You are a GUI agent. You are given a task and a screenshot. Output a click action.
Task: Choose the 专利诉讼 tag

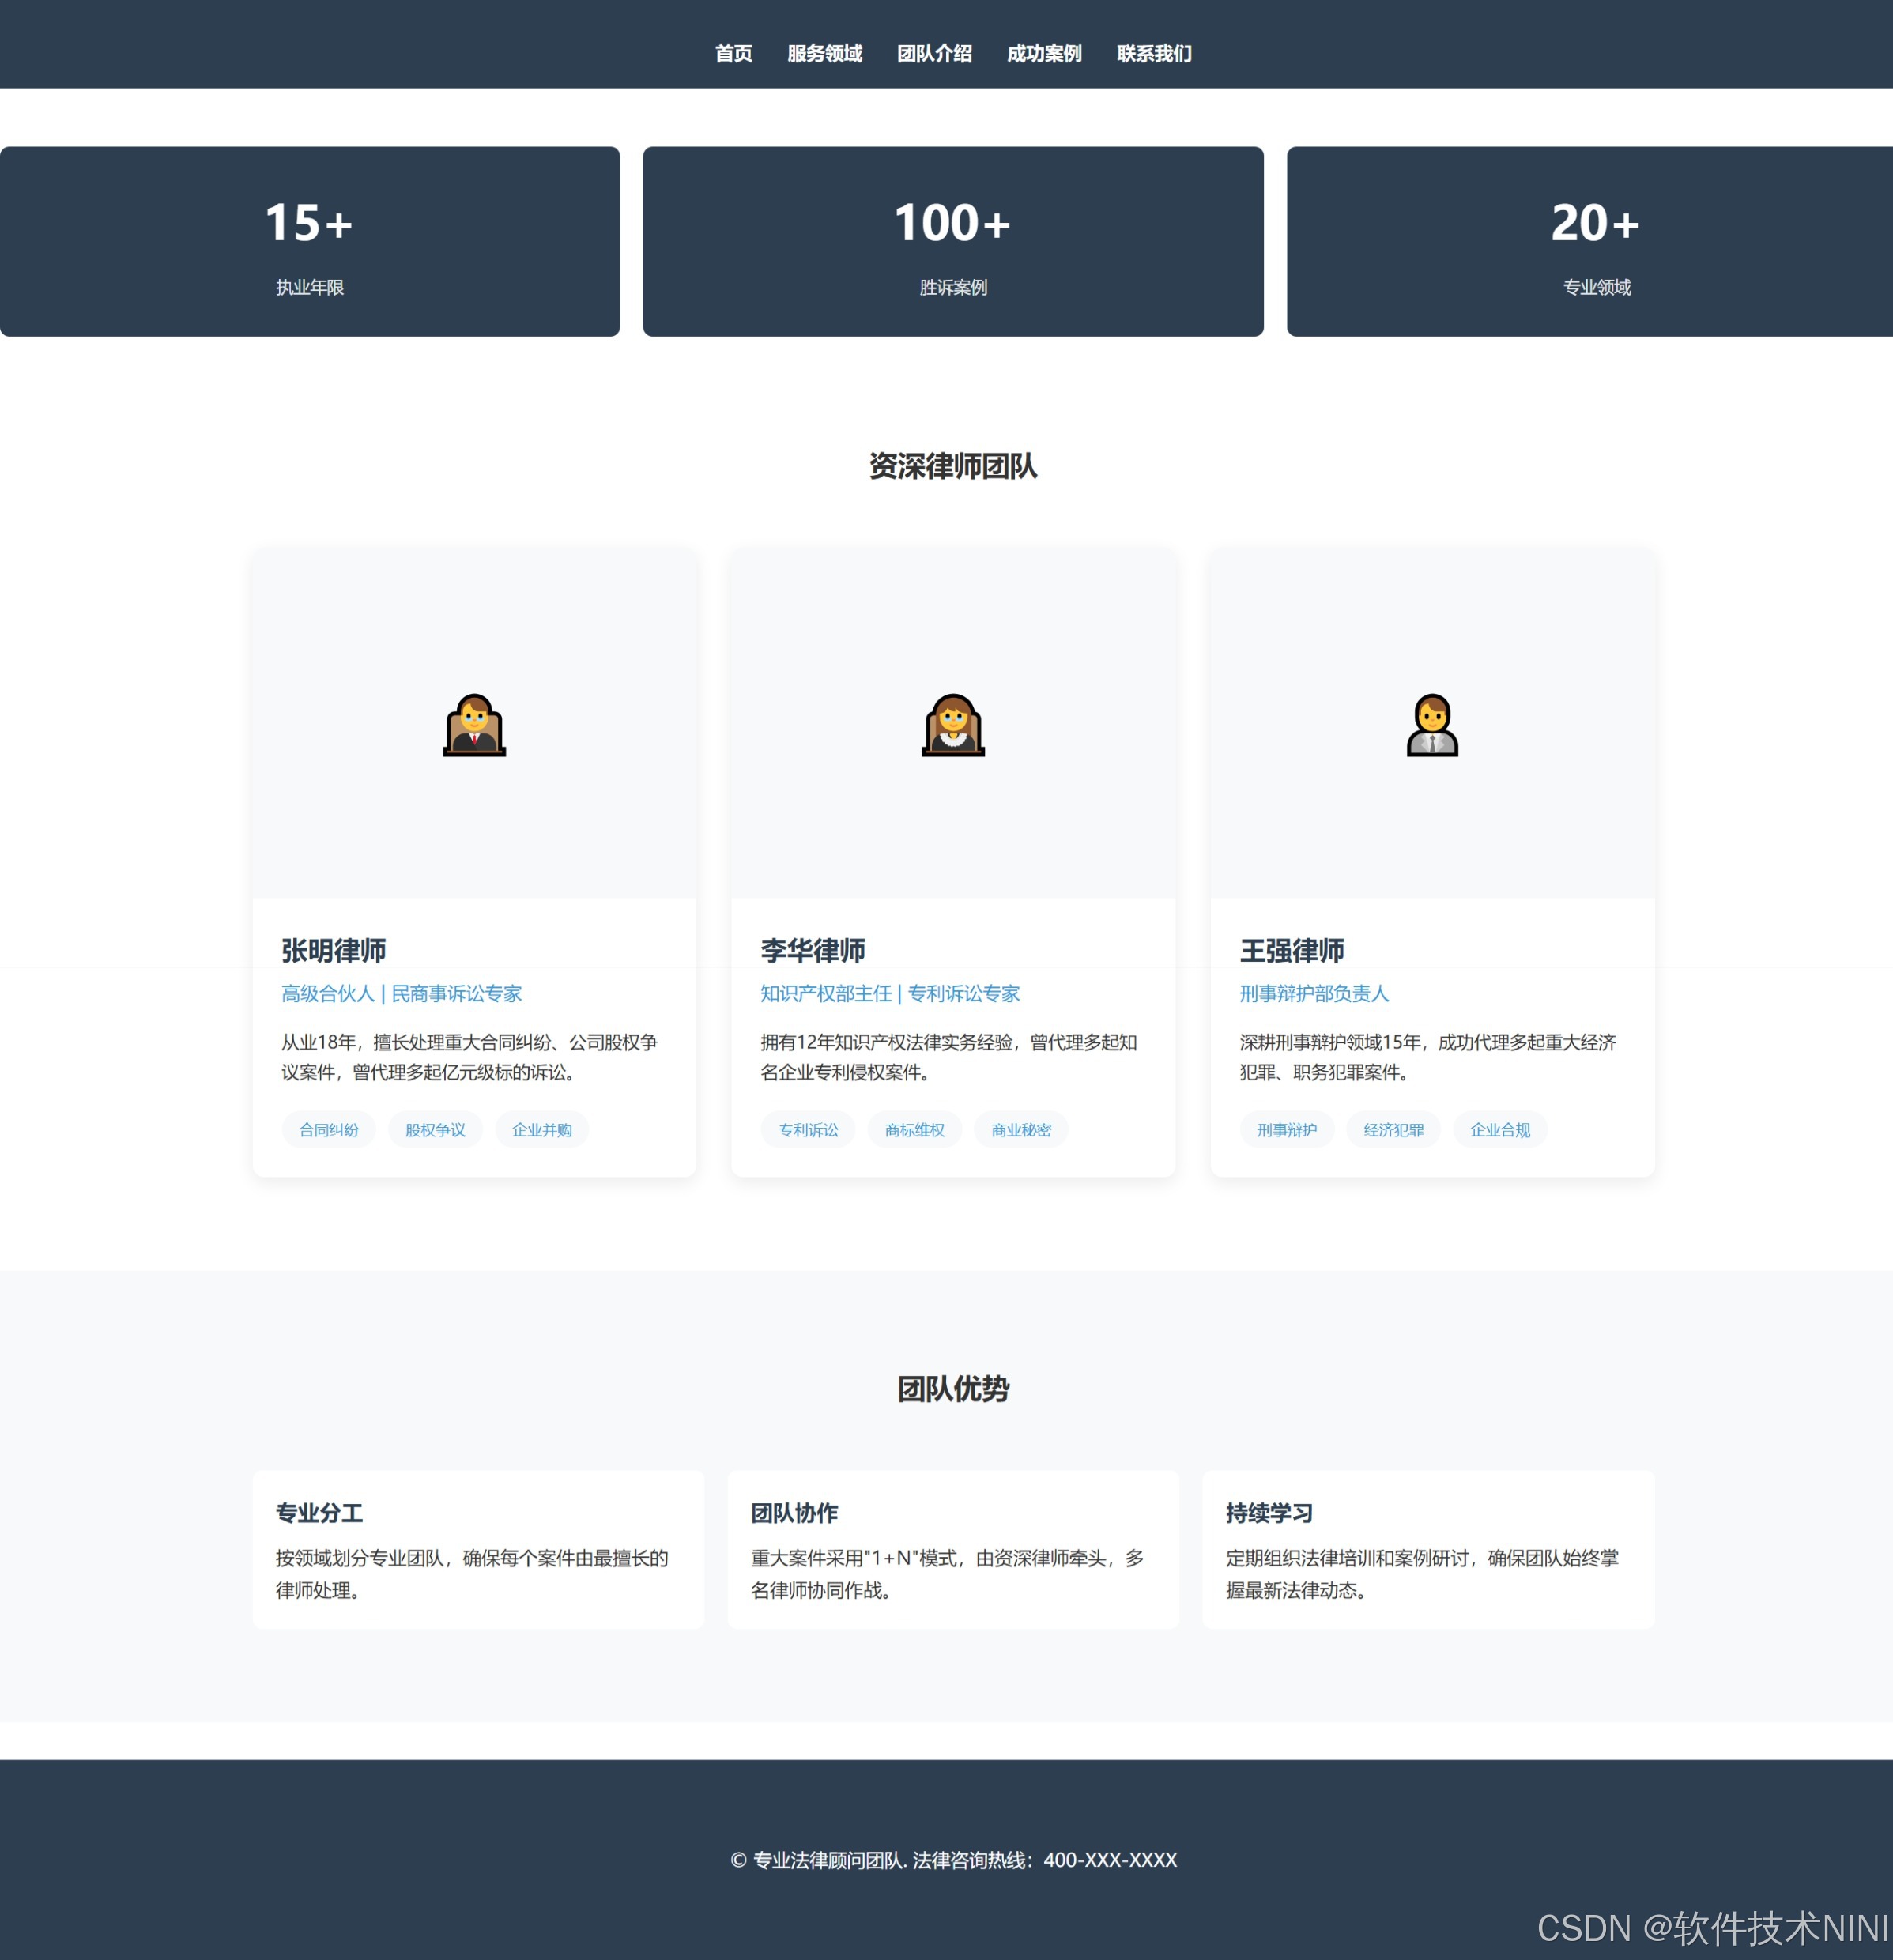click(x=808, y=1130)
